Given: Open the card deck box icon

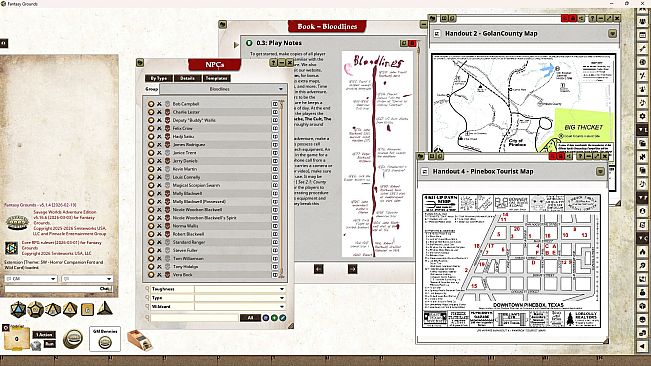Looking at the screenshot, I should 140,340.
